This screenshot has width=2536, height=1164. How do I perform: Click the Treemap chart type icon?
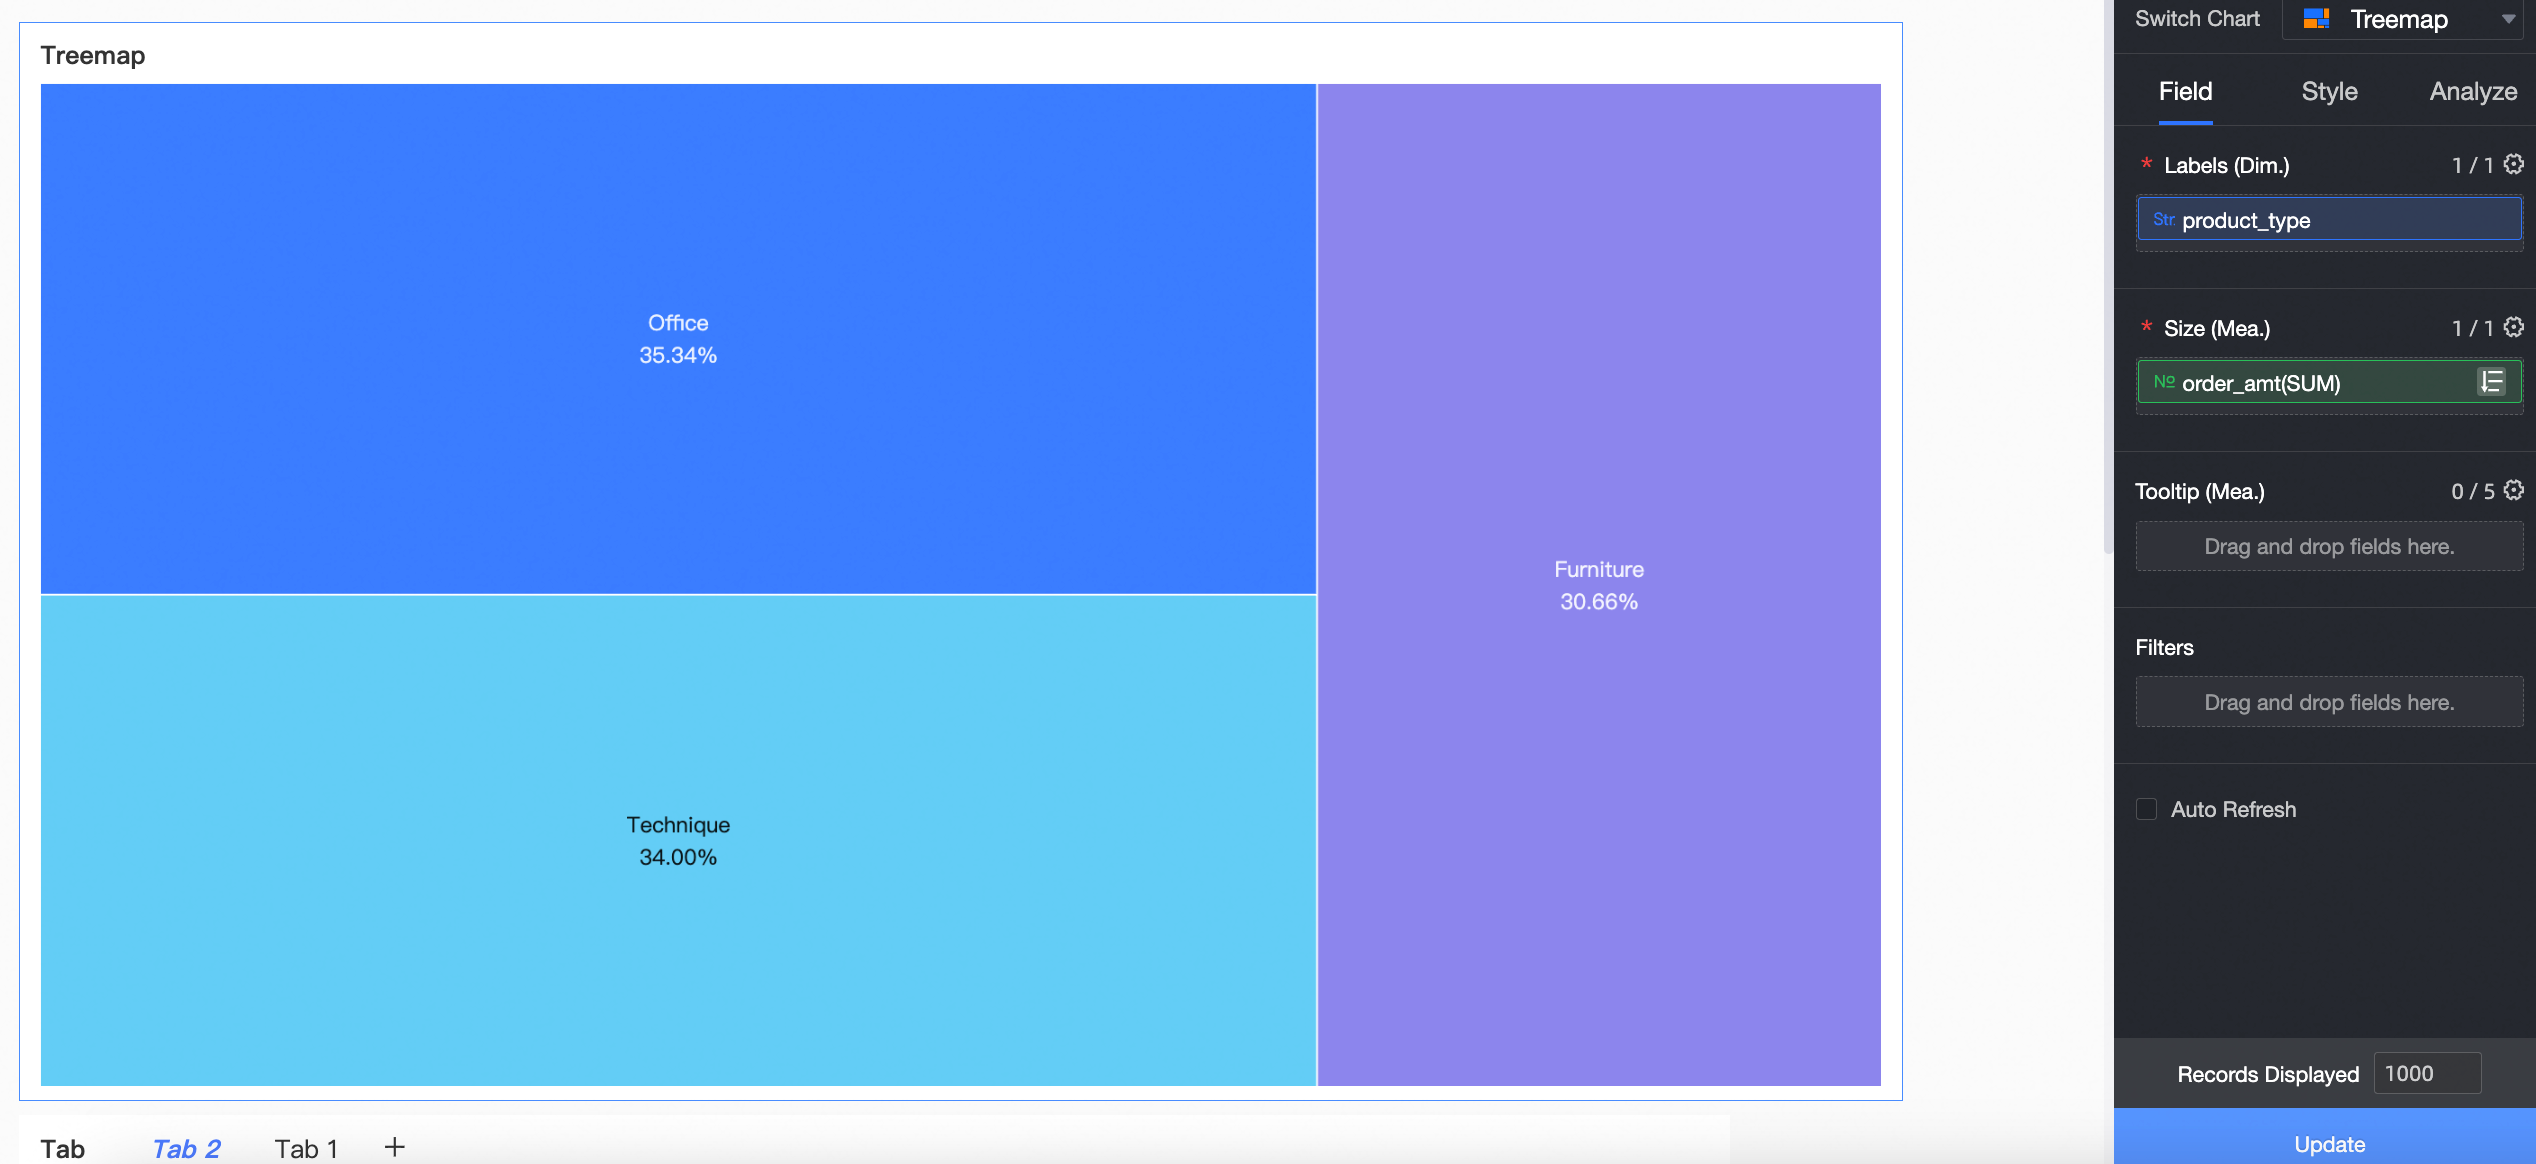(x=2316, y=19)
